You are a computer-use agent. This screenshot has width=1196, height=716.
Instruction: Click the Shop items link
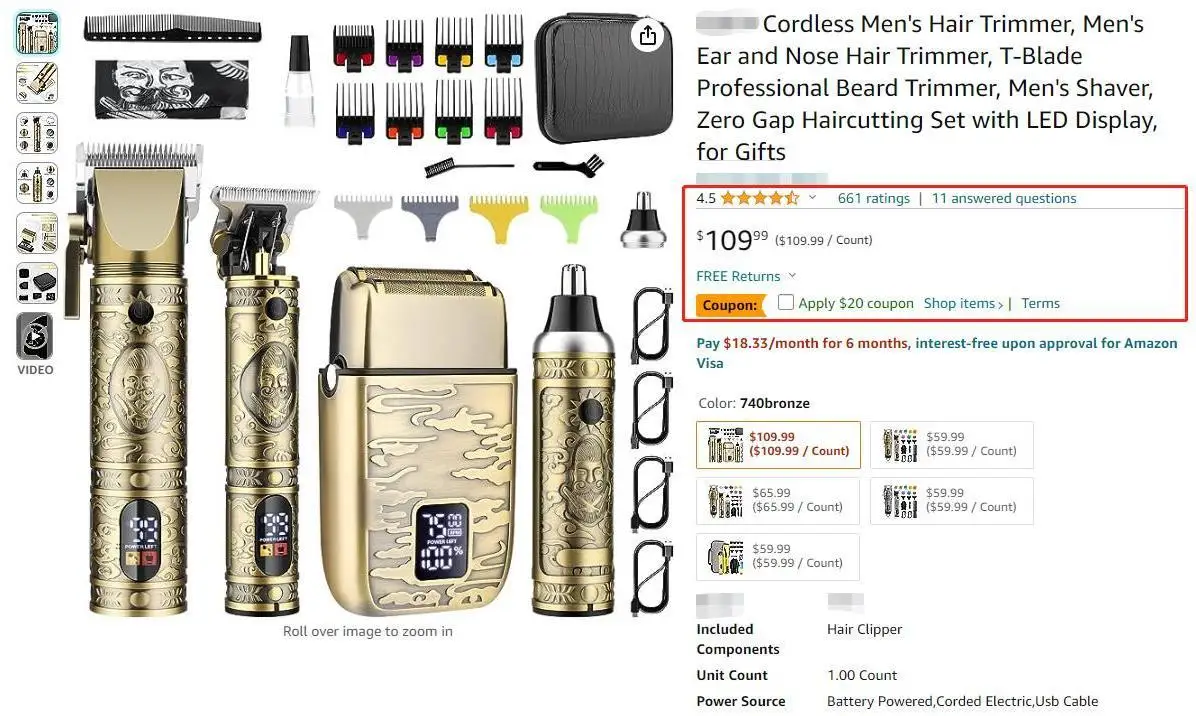963,303
